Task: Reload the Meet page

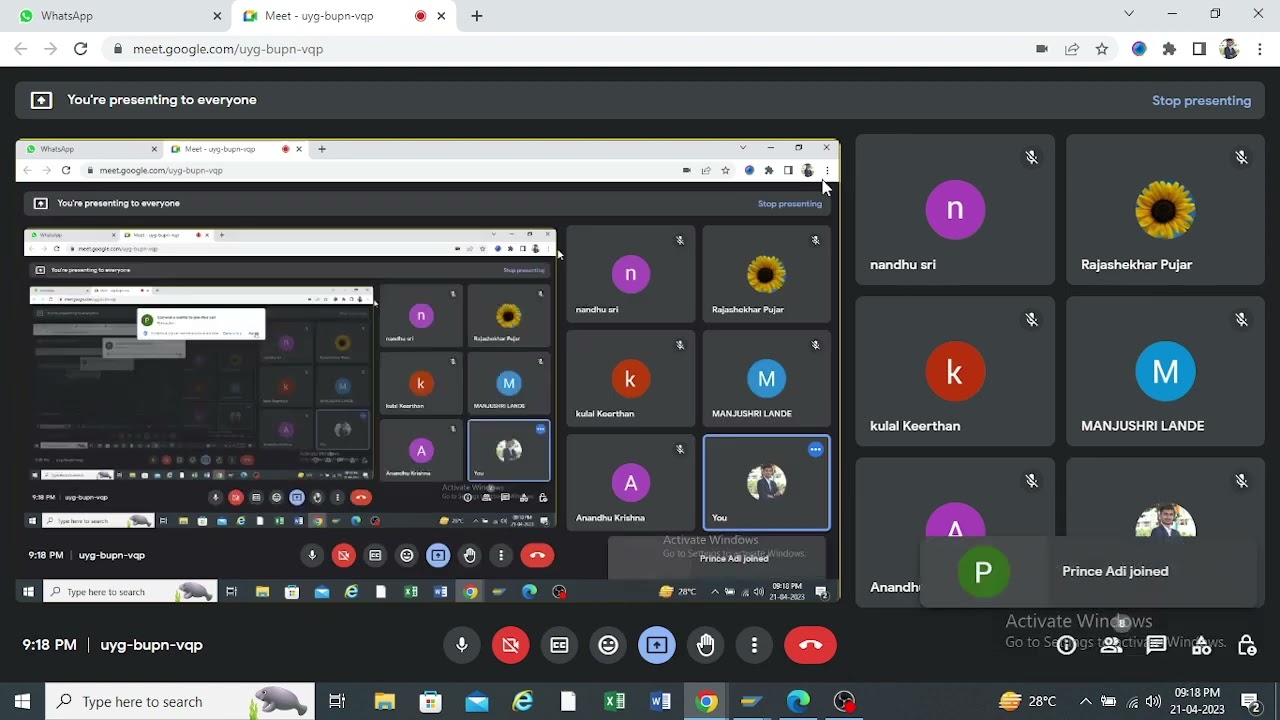Action: click(x=80, y=48)
